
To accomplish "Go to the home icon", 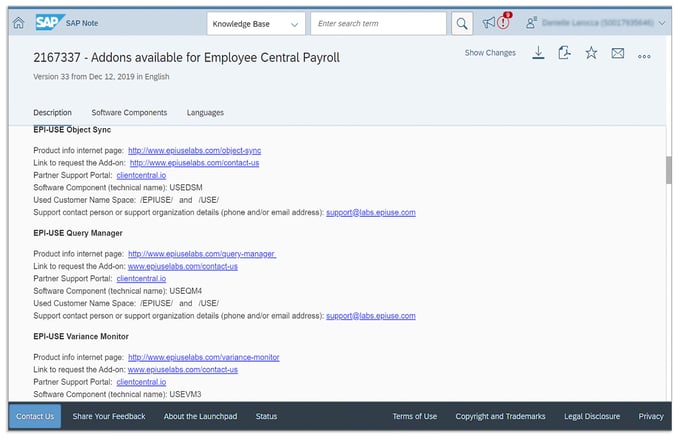I will [18, 23].
